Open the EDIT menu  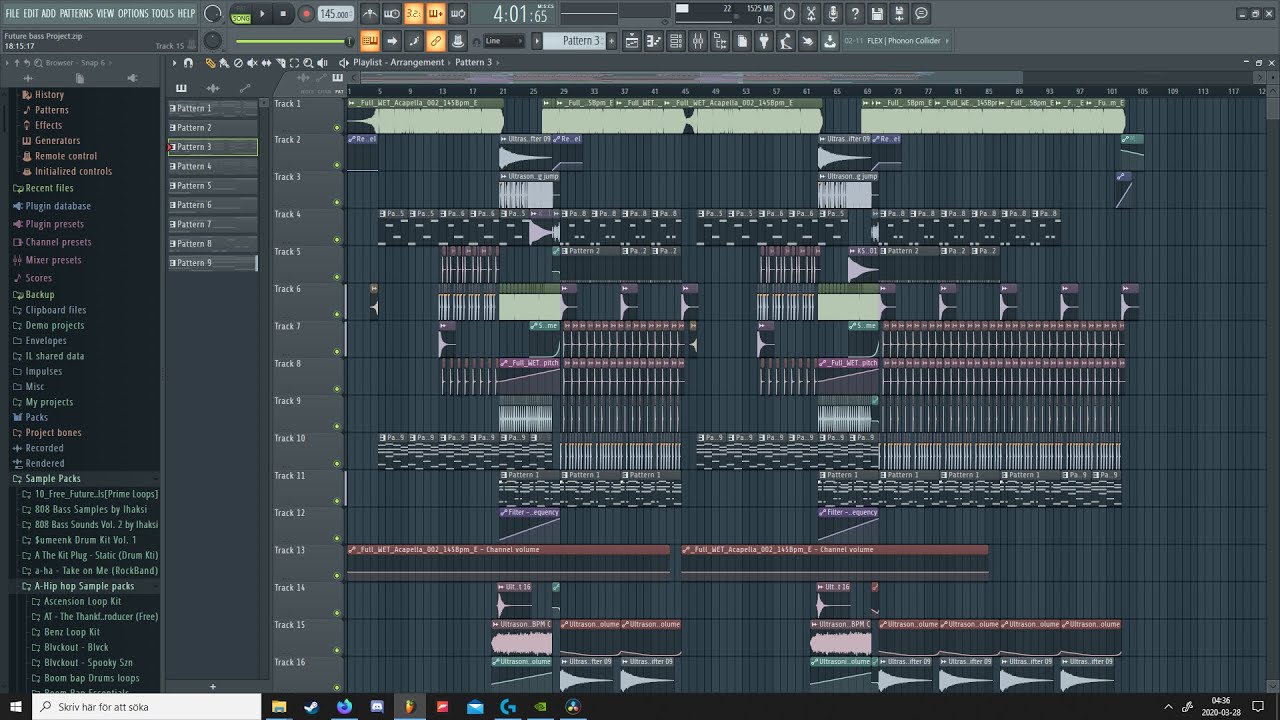point(31,13)
